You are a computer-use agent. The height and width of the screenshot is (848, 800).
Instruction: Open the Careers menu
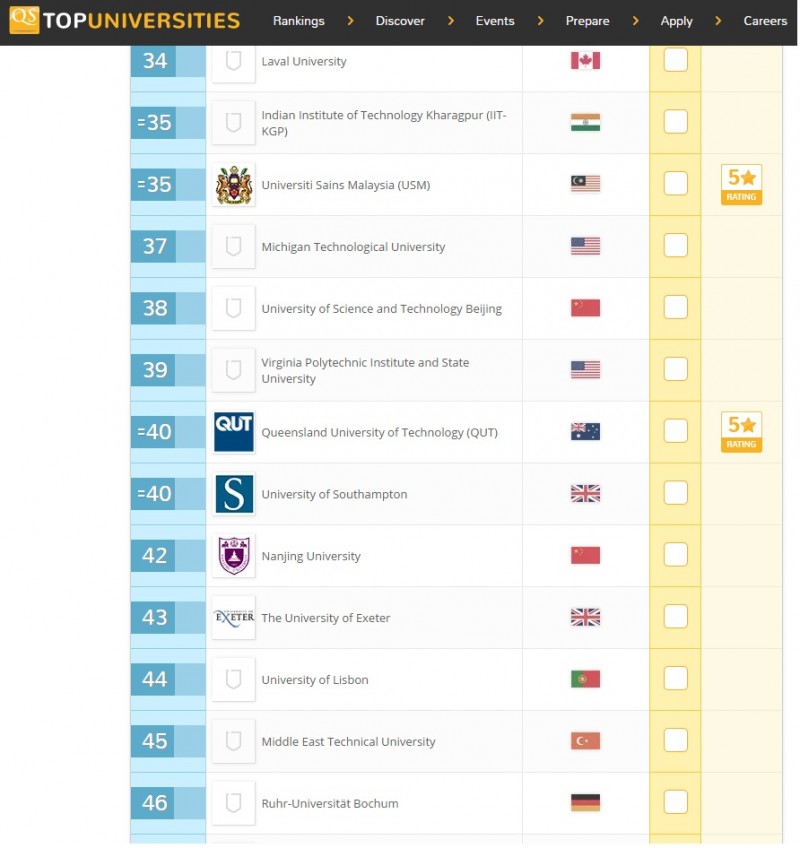pyautogui.click(x=765, y=21)
